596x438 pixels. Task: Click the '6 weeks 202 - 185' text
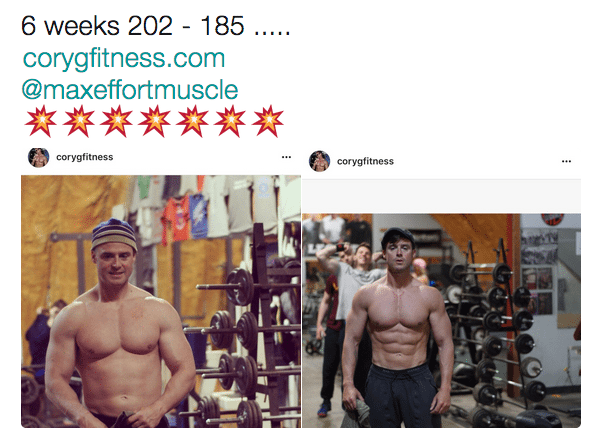(133, 26)
